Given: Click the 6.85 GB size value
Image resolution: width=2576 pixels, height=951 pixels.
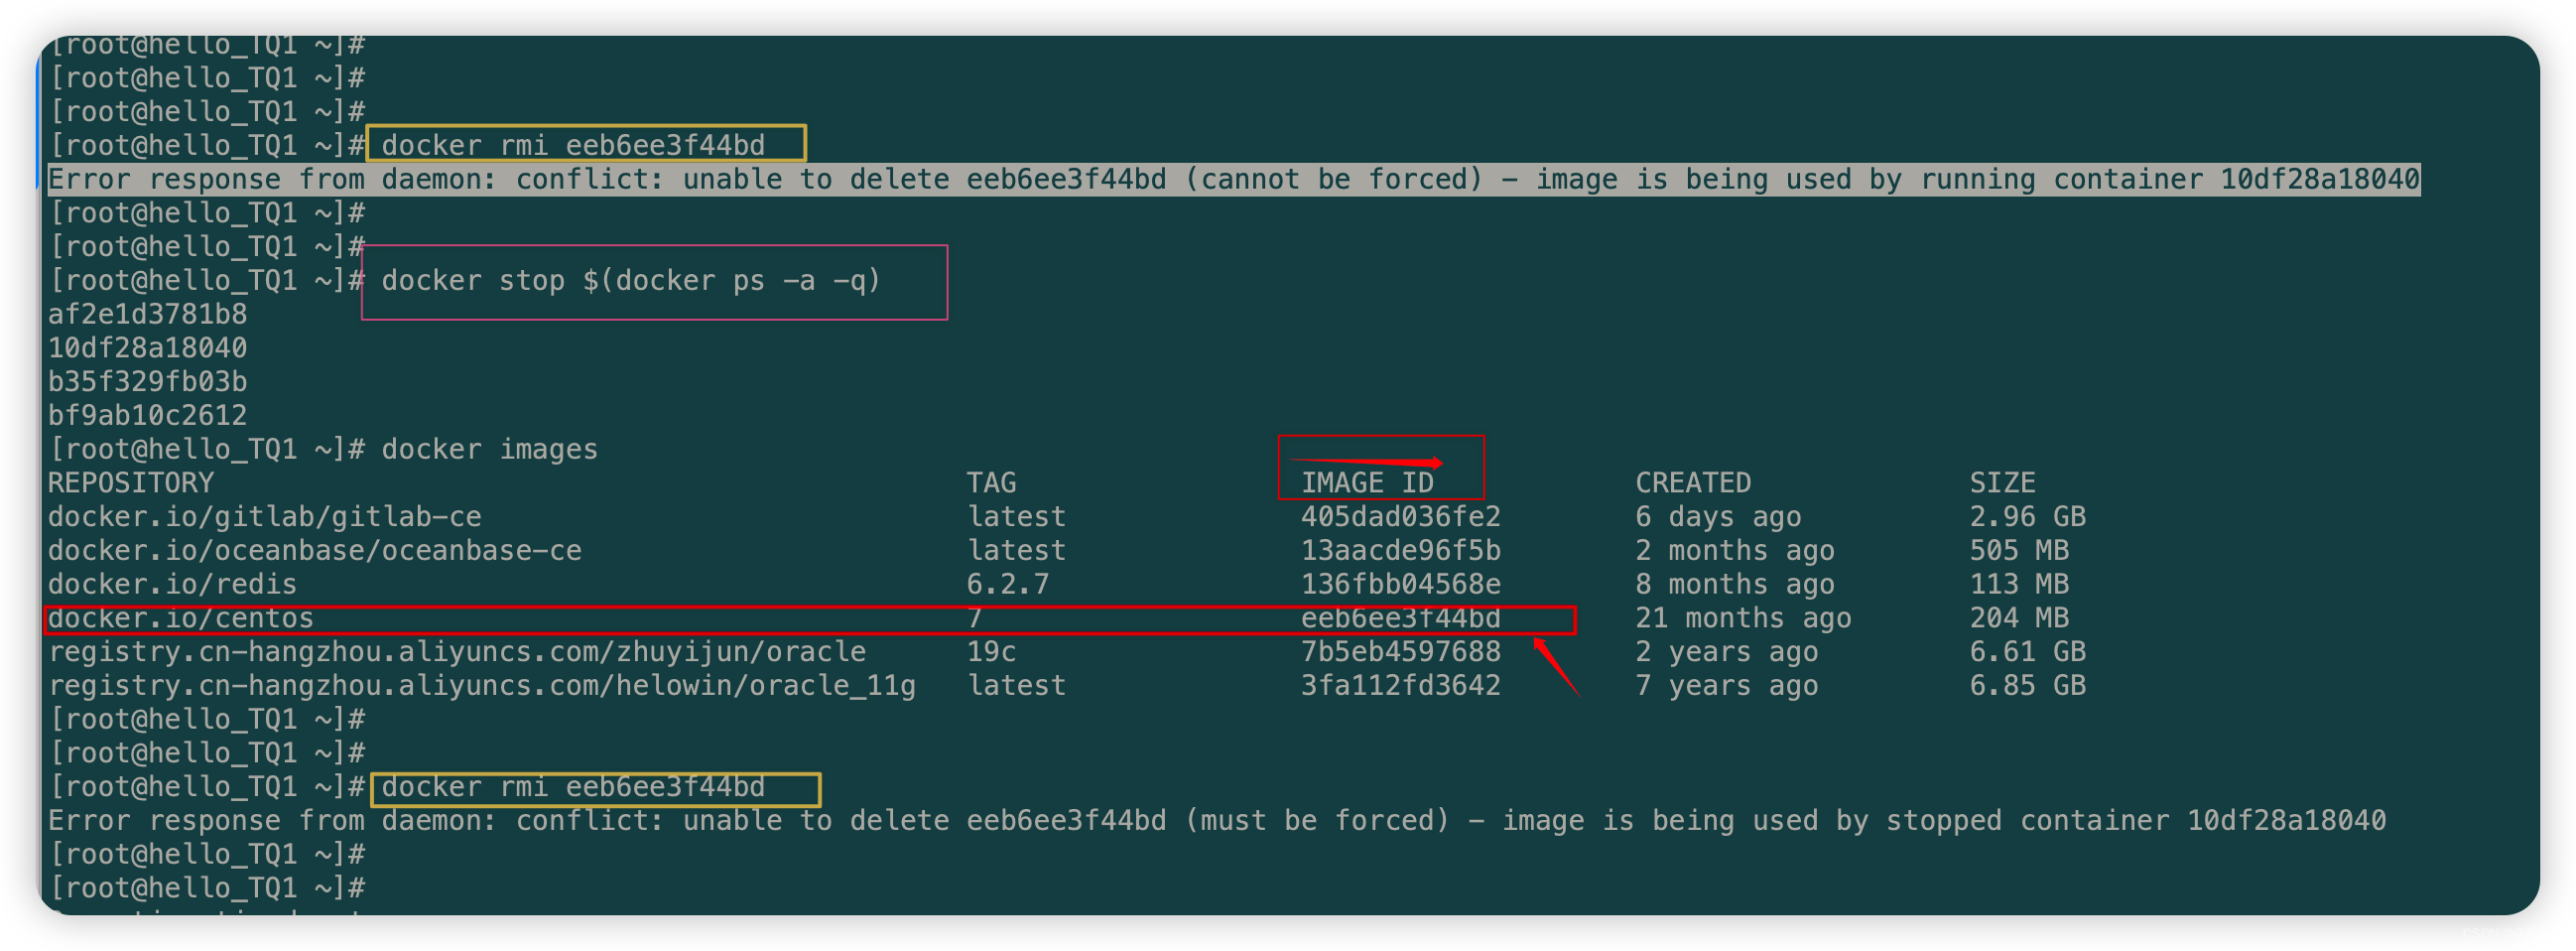Looking at the screenshot, I should 2027,687.
